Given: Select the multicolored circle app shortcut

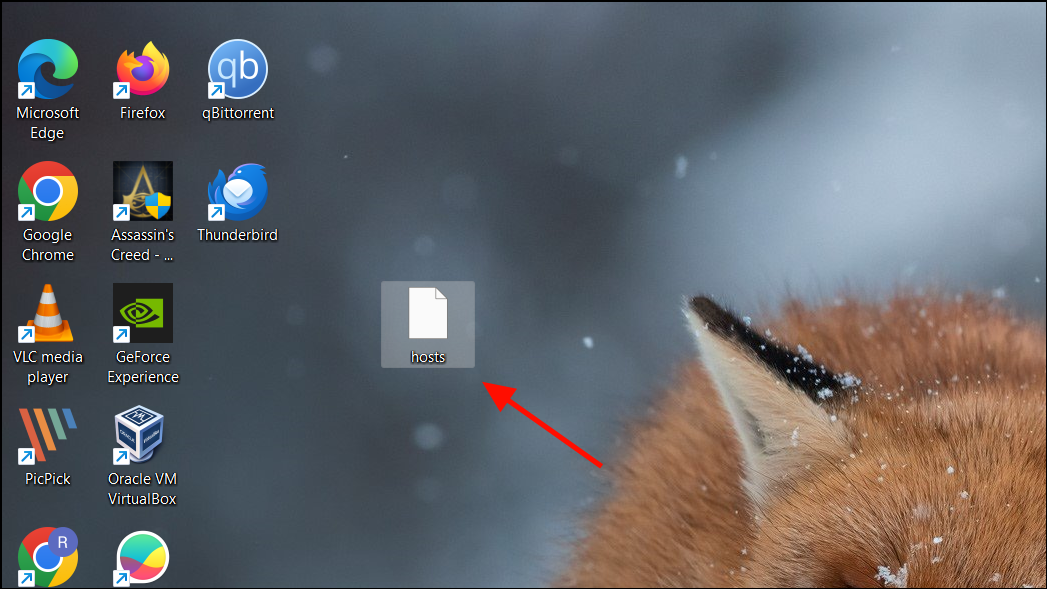Looking at the screenshot, I should click(x=142, y=558).
